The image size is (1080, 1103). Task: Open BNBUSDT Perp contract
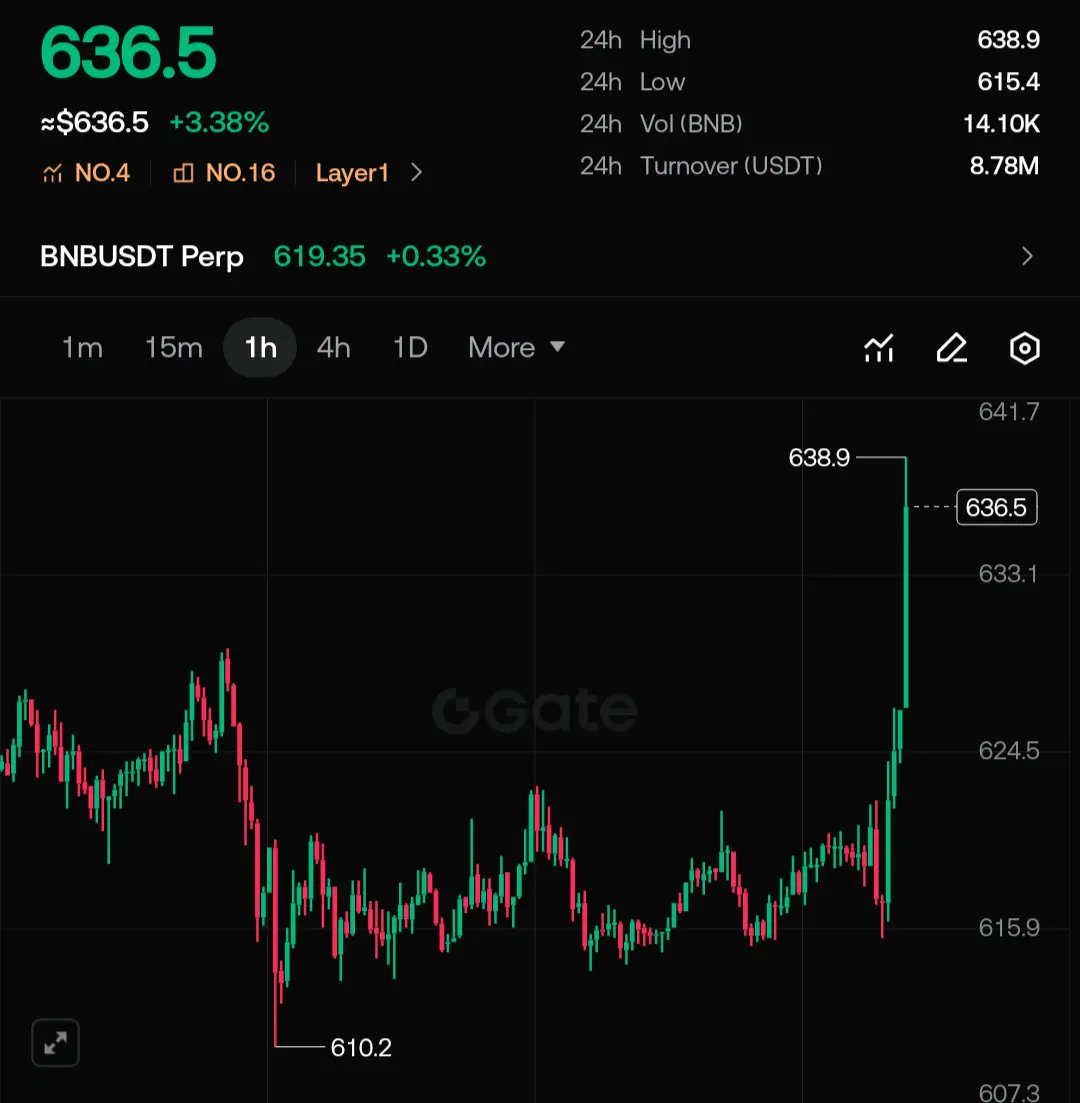pos(142,256)
